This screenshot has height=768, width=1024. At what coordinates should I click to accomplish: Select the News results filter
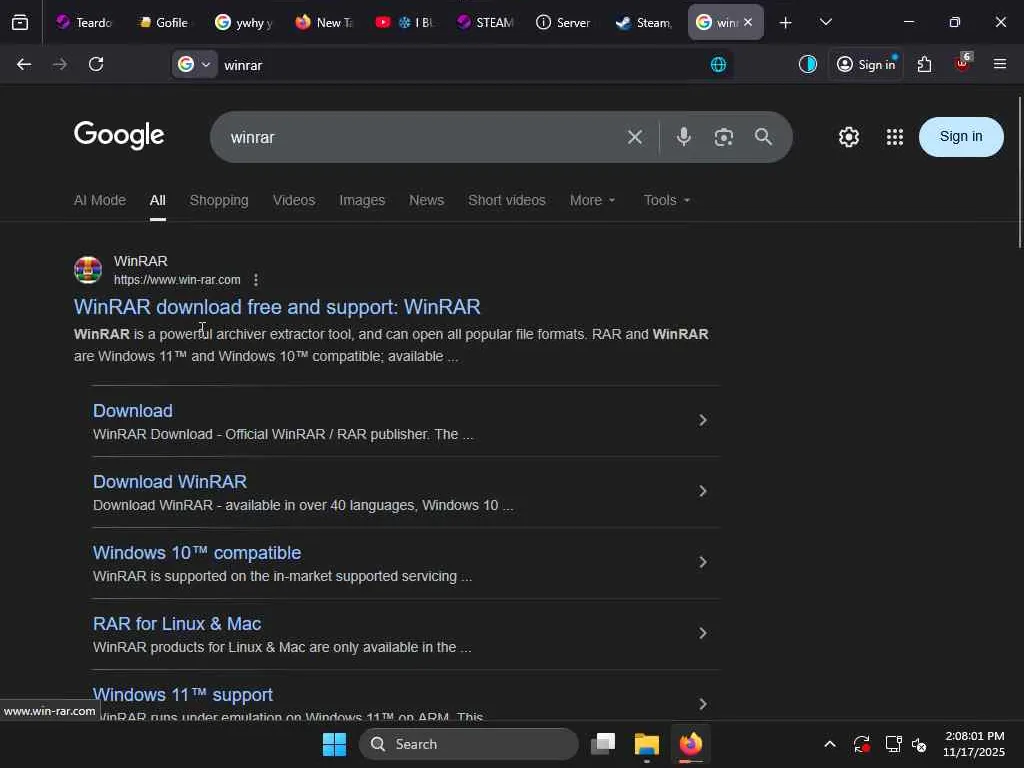(x=426, y=200)
